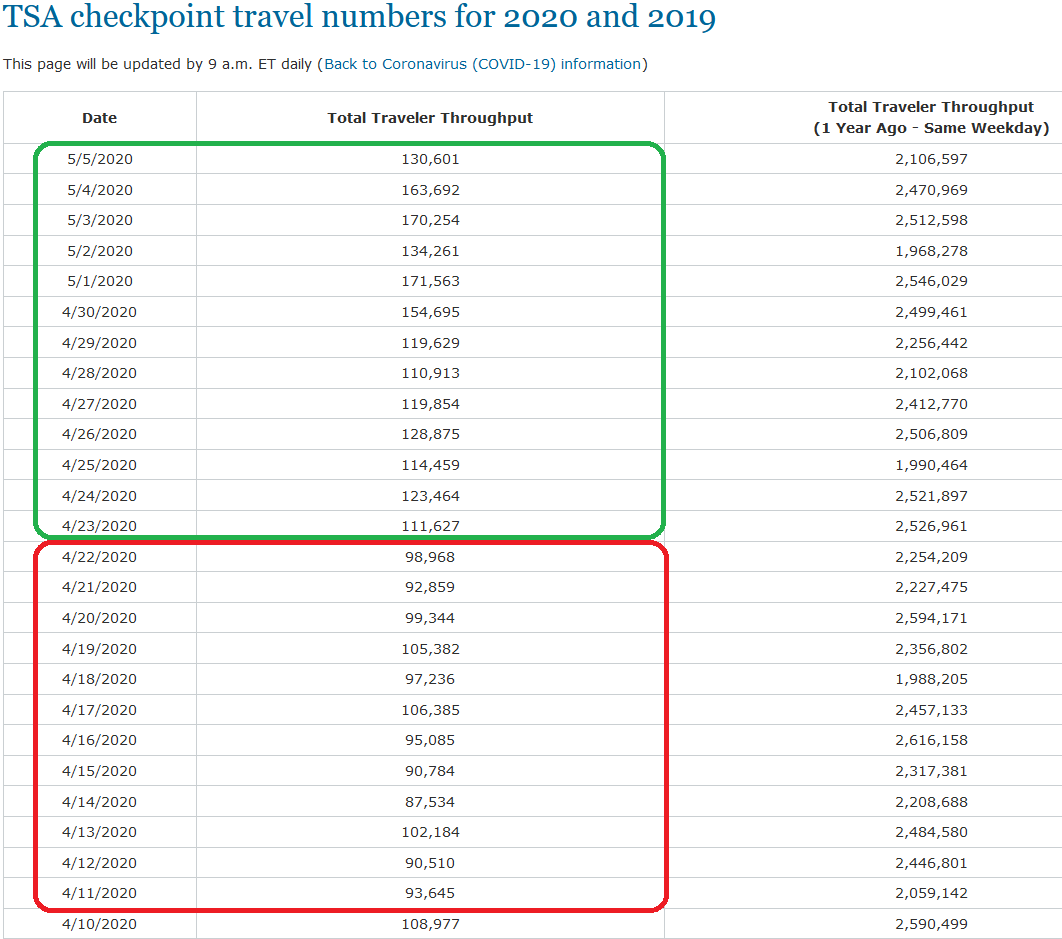Select the year-ago value 1,990,464

[x=931, y=465]
